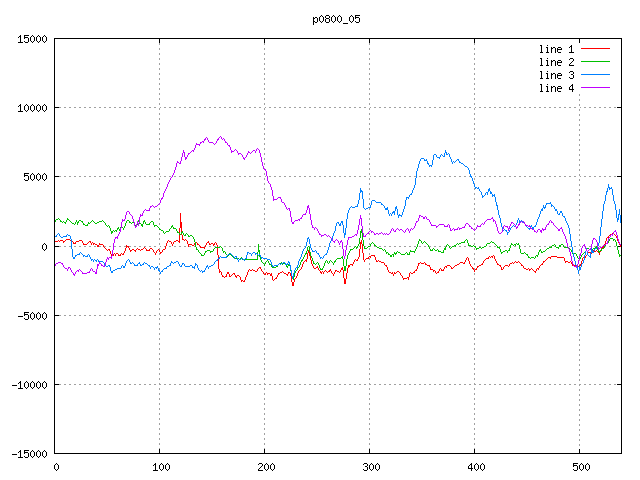Click the red sample next to line 1
Image resolution: width=640 pixels, height=480 pixels.
(596, 49)
